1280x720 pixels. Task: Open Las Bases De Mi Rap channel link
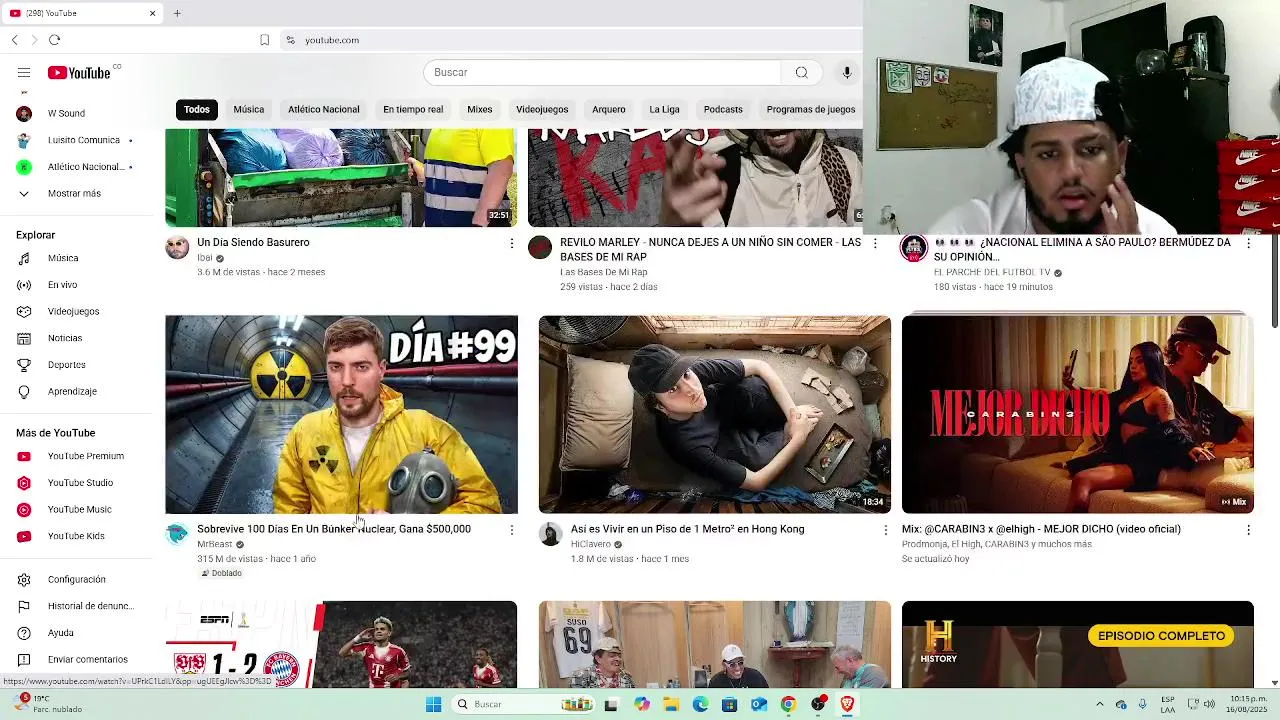(604, 272)
